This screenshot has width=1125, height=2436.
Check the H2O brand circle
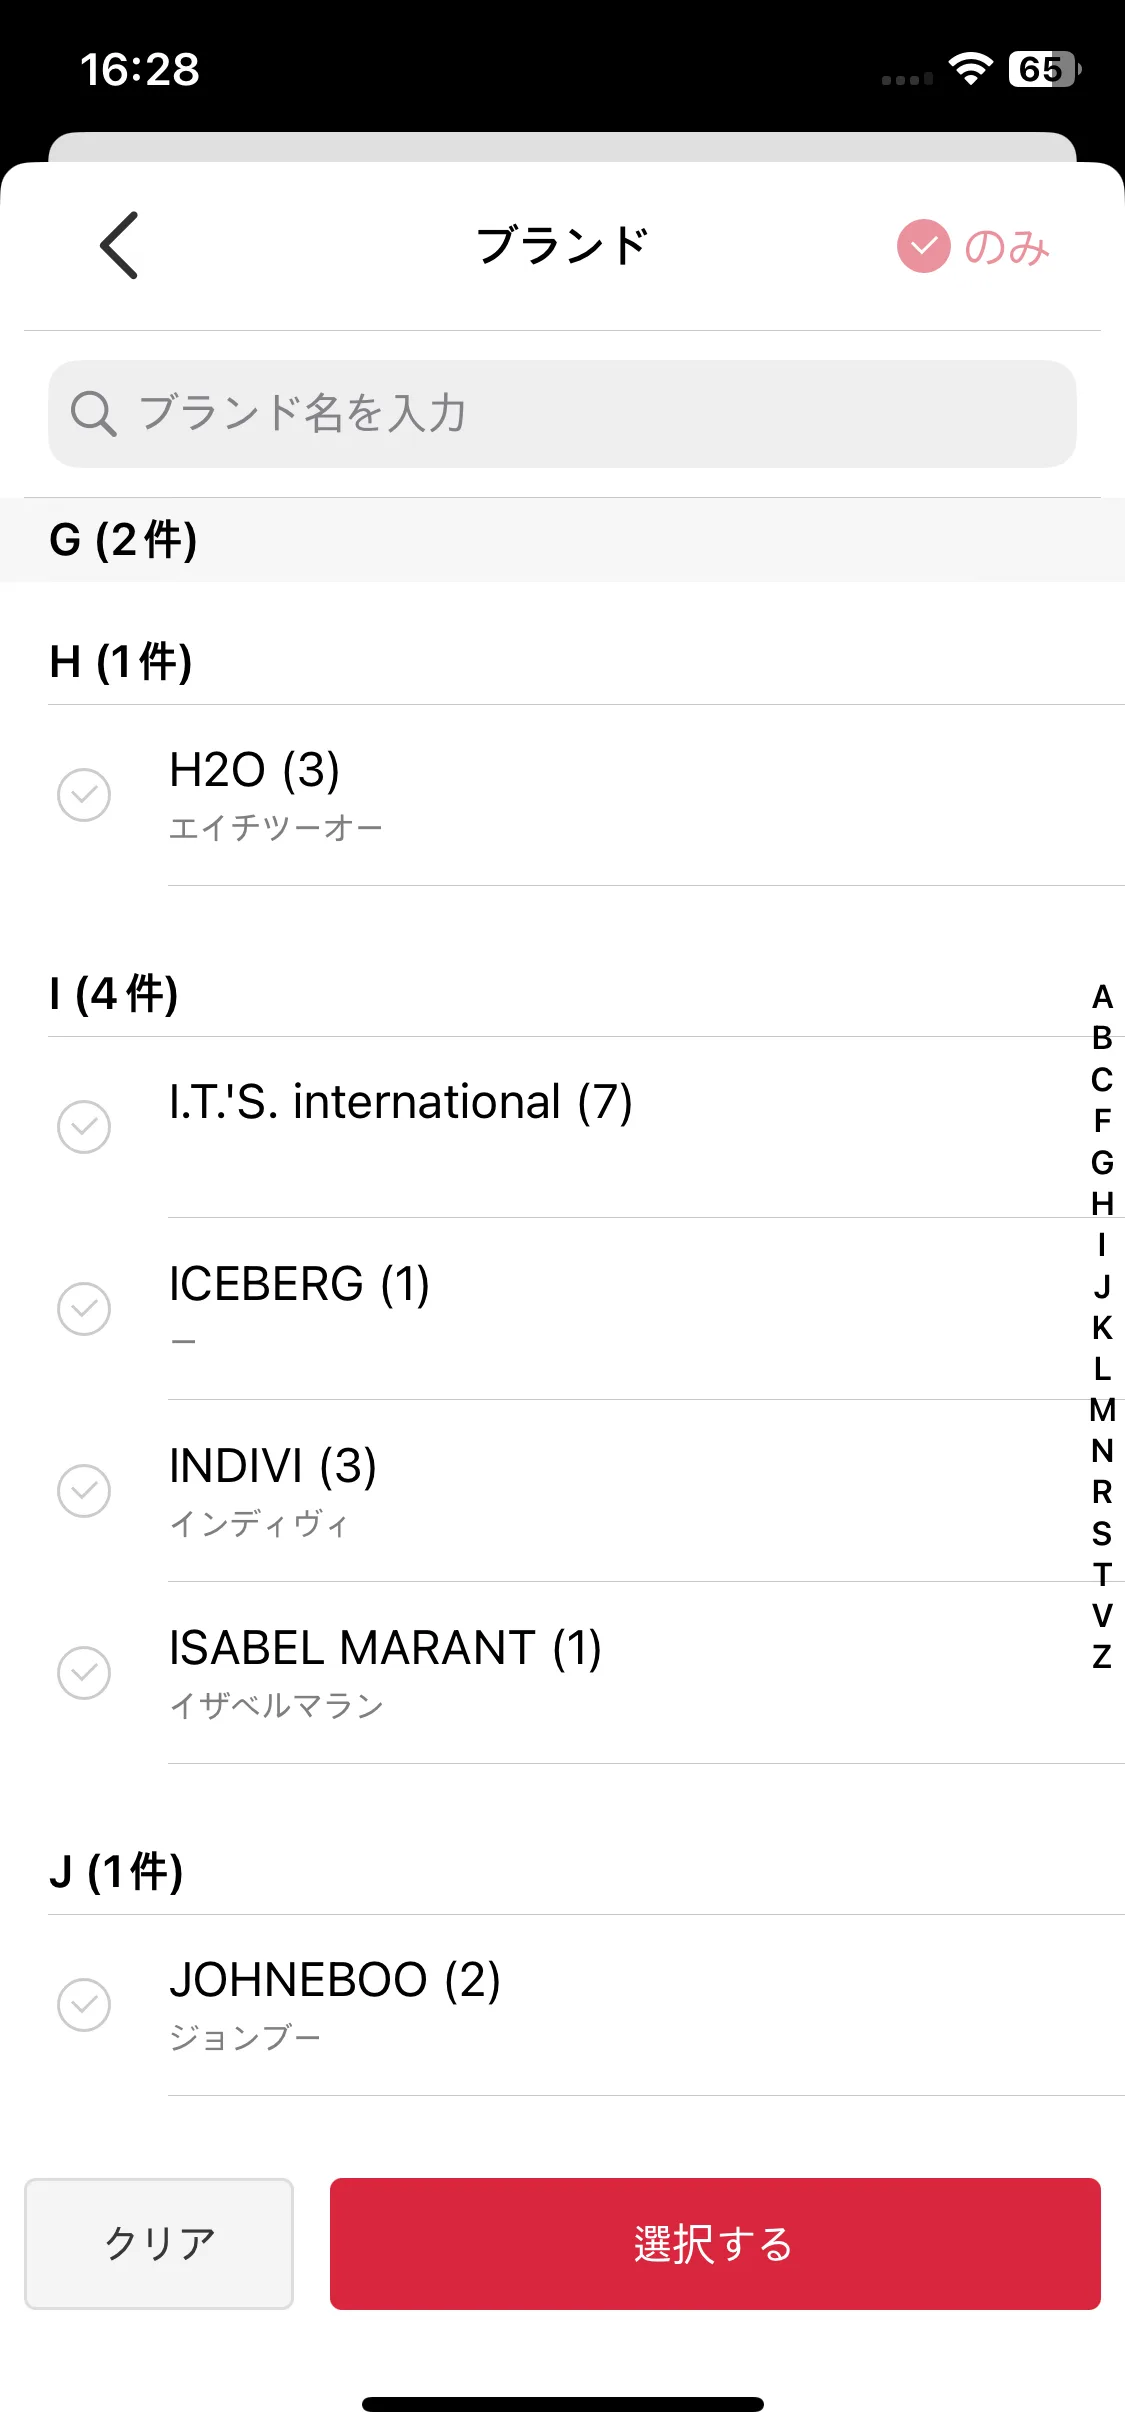click(x=84, y=795)
